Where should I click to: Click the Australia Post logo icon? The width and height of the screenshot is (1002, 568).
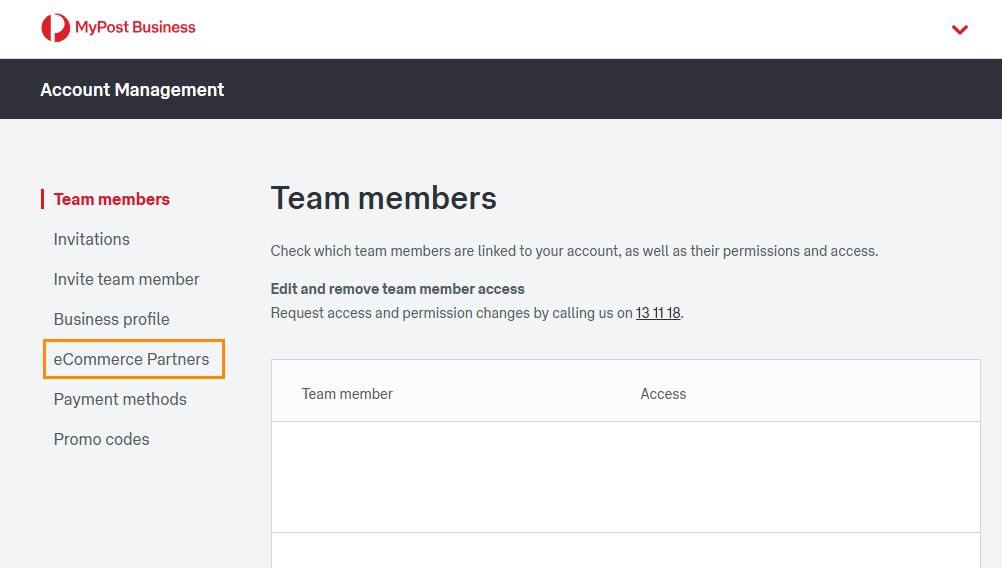(x=56, y=28)
